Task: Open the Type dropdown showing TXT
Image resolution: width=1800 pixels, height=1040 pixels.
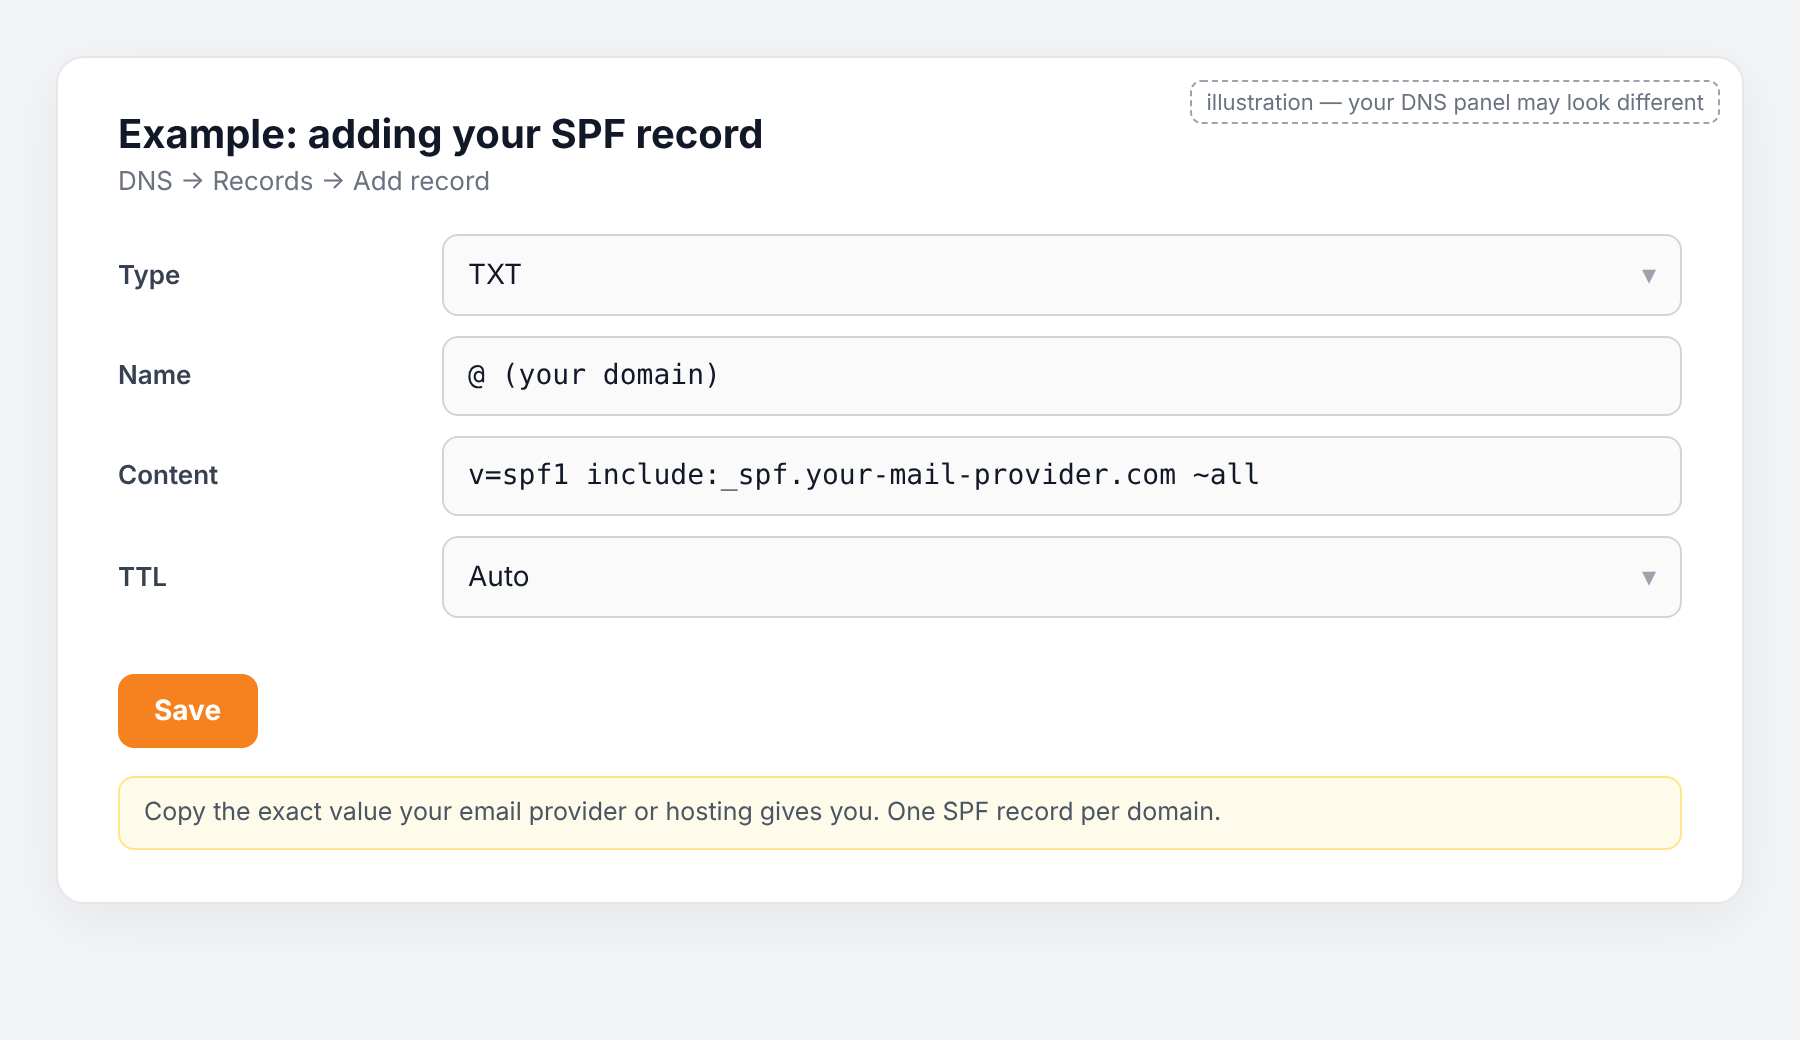Action: pos(1061,275)
